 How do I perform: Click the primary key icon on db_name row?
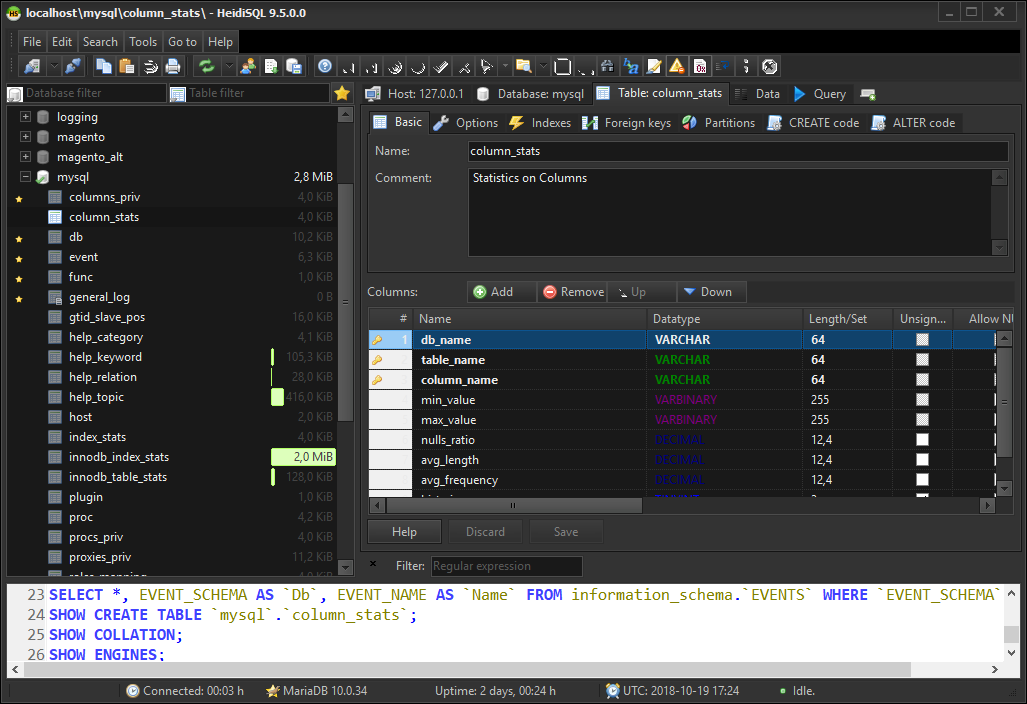(377, 340)
